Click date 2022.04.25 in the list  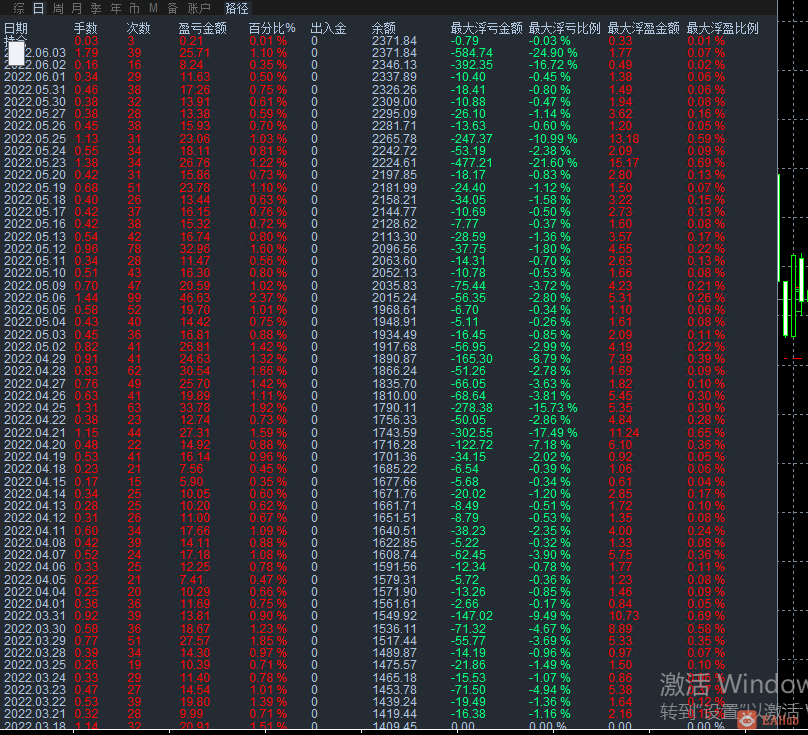pyautogui.click(x=35, y=408)
